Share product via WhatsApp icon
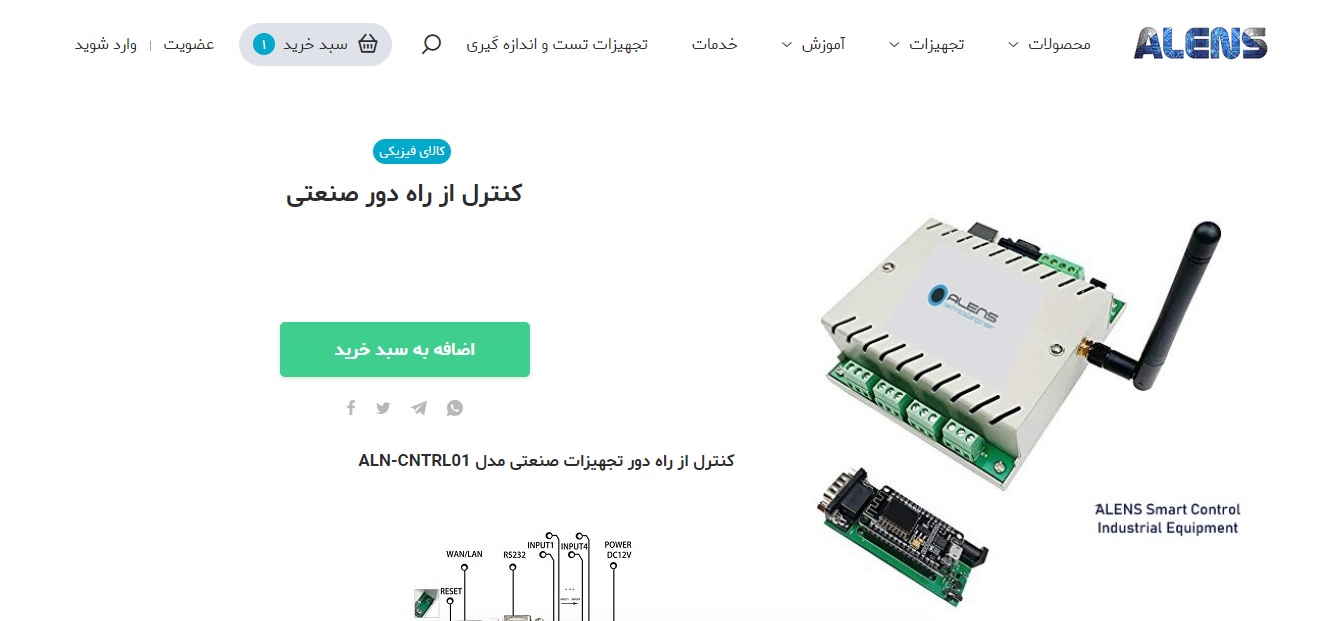Screen dimensions: 1344x621 pyautogui.click(x=455, y=408)
